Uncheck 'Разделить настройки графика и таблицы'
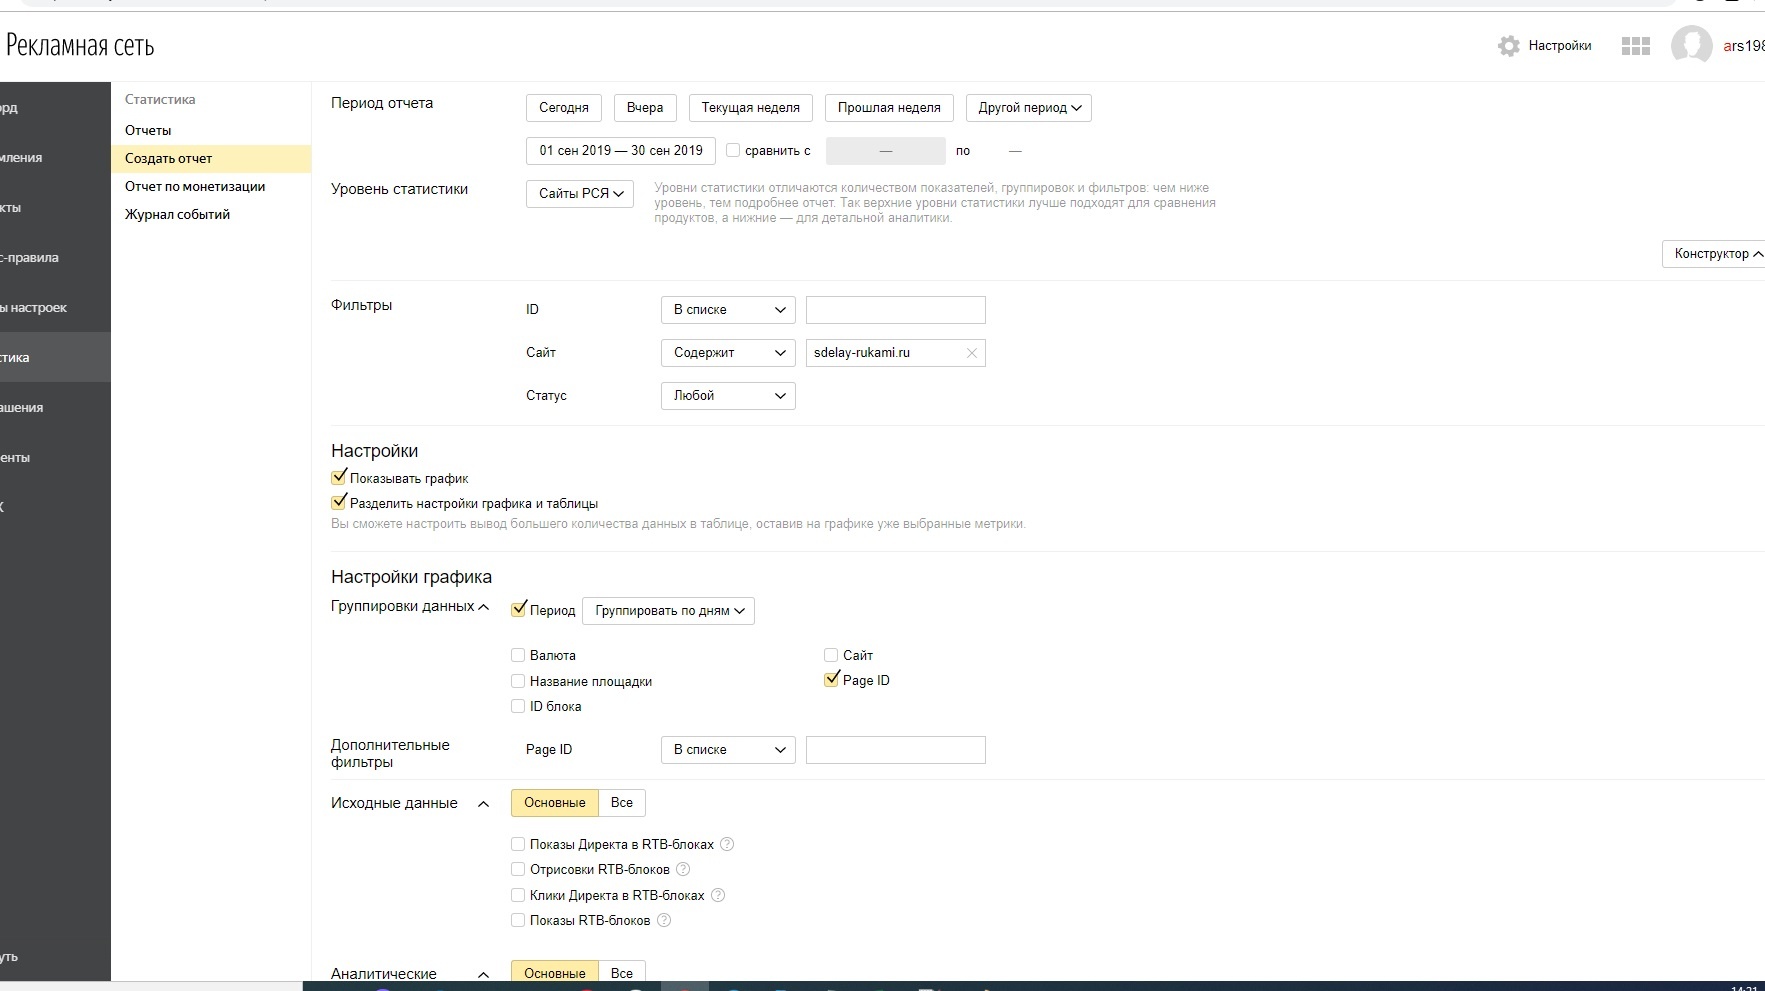Image resolution: width=1765 pixels, height=991 pixels. 338,503
